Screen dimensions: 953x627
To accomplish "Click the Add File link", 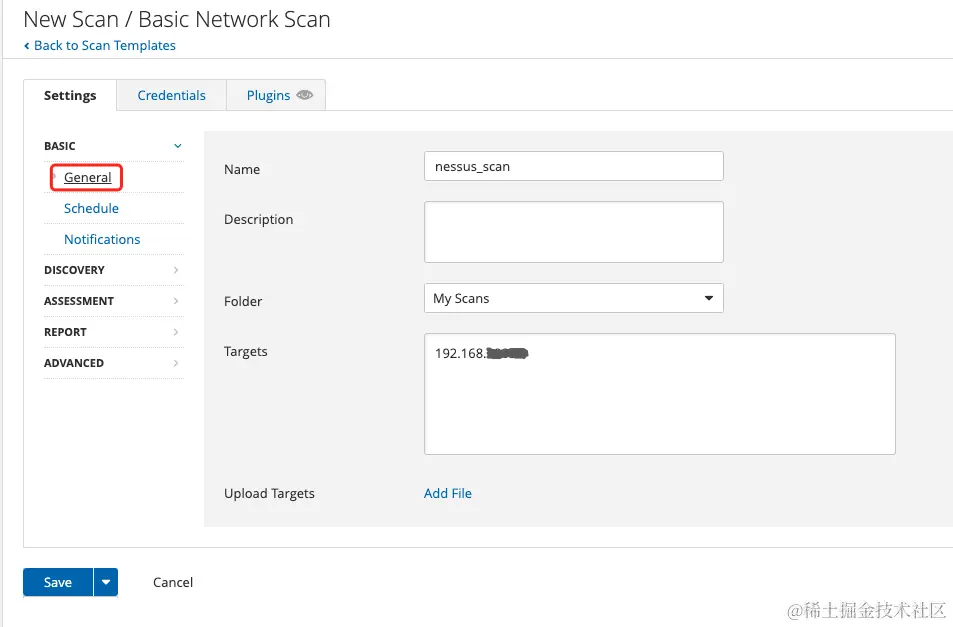I will tap(447, 493).
